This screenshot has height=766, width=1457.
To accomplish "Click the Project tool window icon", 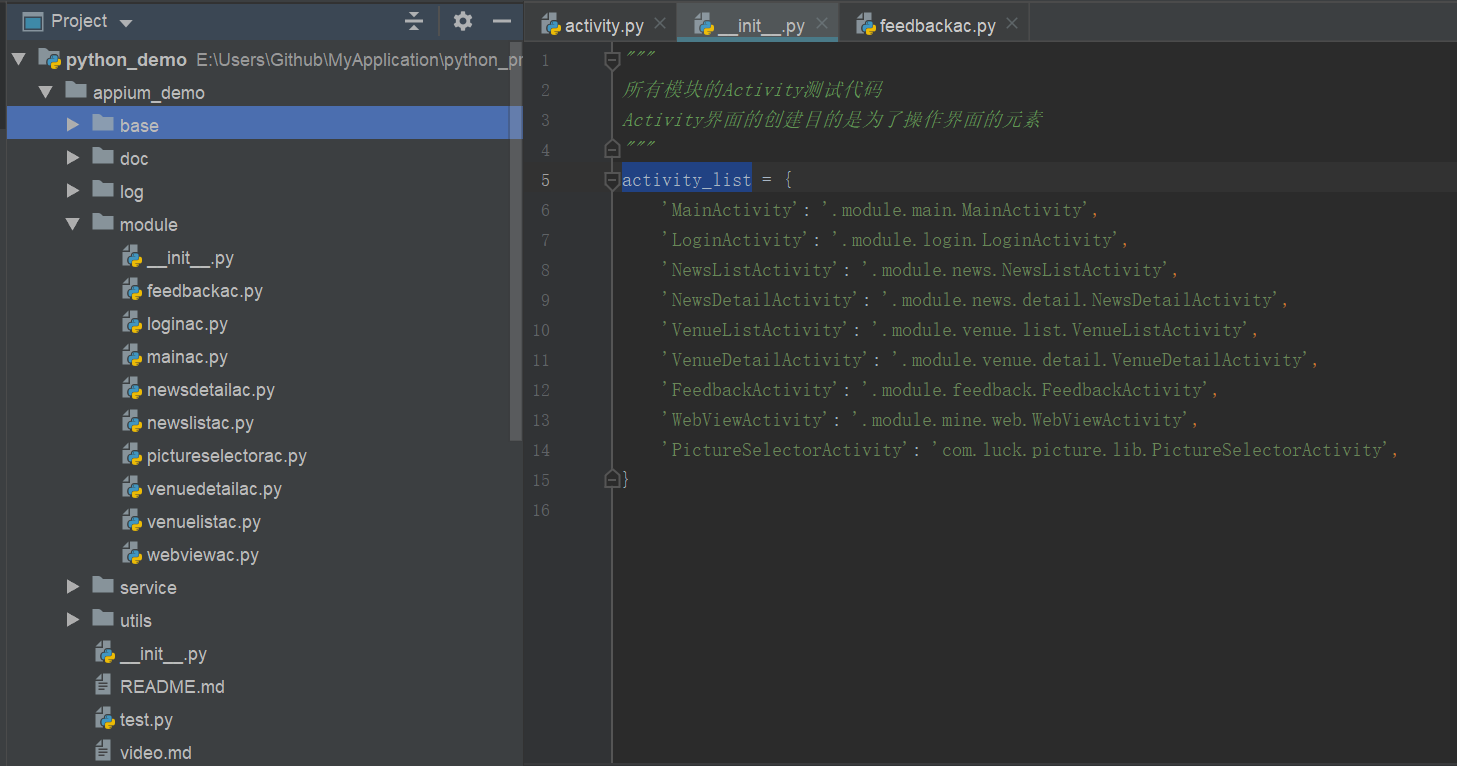I will pyautogui.click(x=33, y=20).
